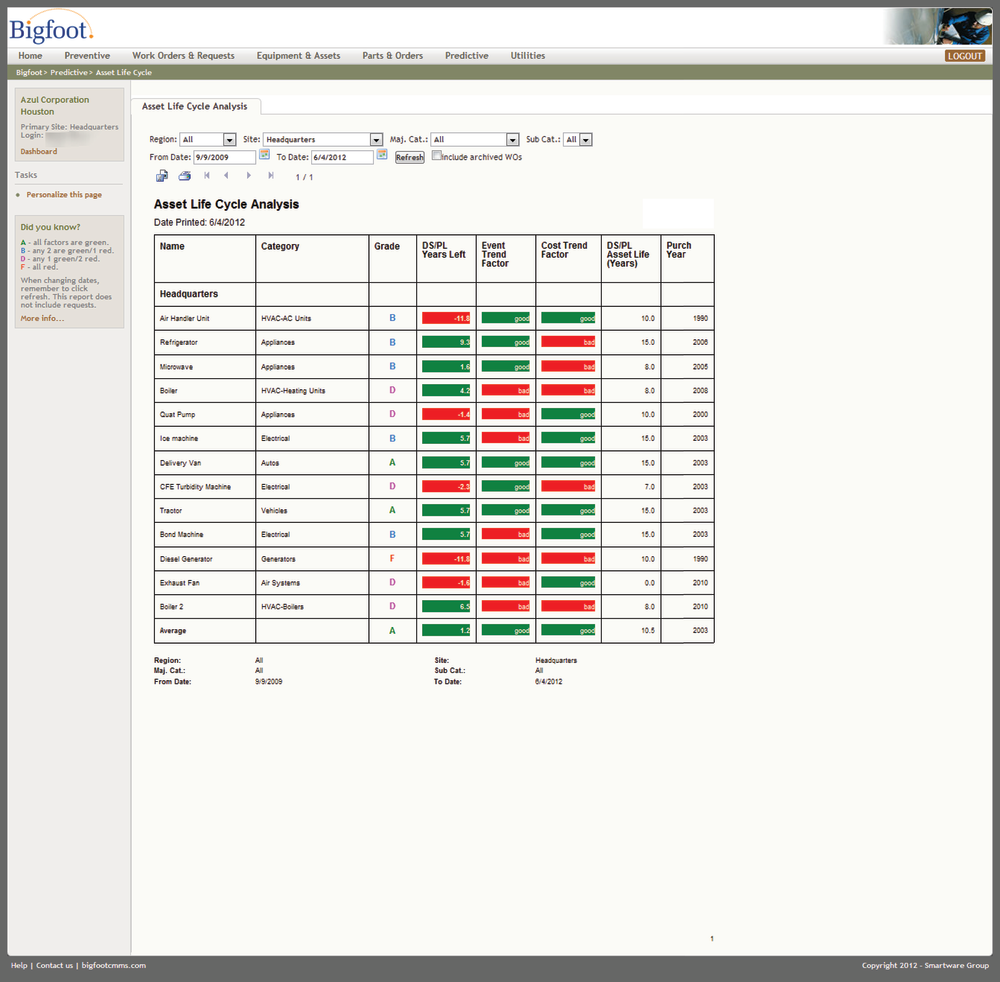The height and width of the screenshot is (982, 1000).
Task: Open the Maj. Cat. dropdown
Action: [x=513, y=139]
